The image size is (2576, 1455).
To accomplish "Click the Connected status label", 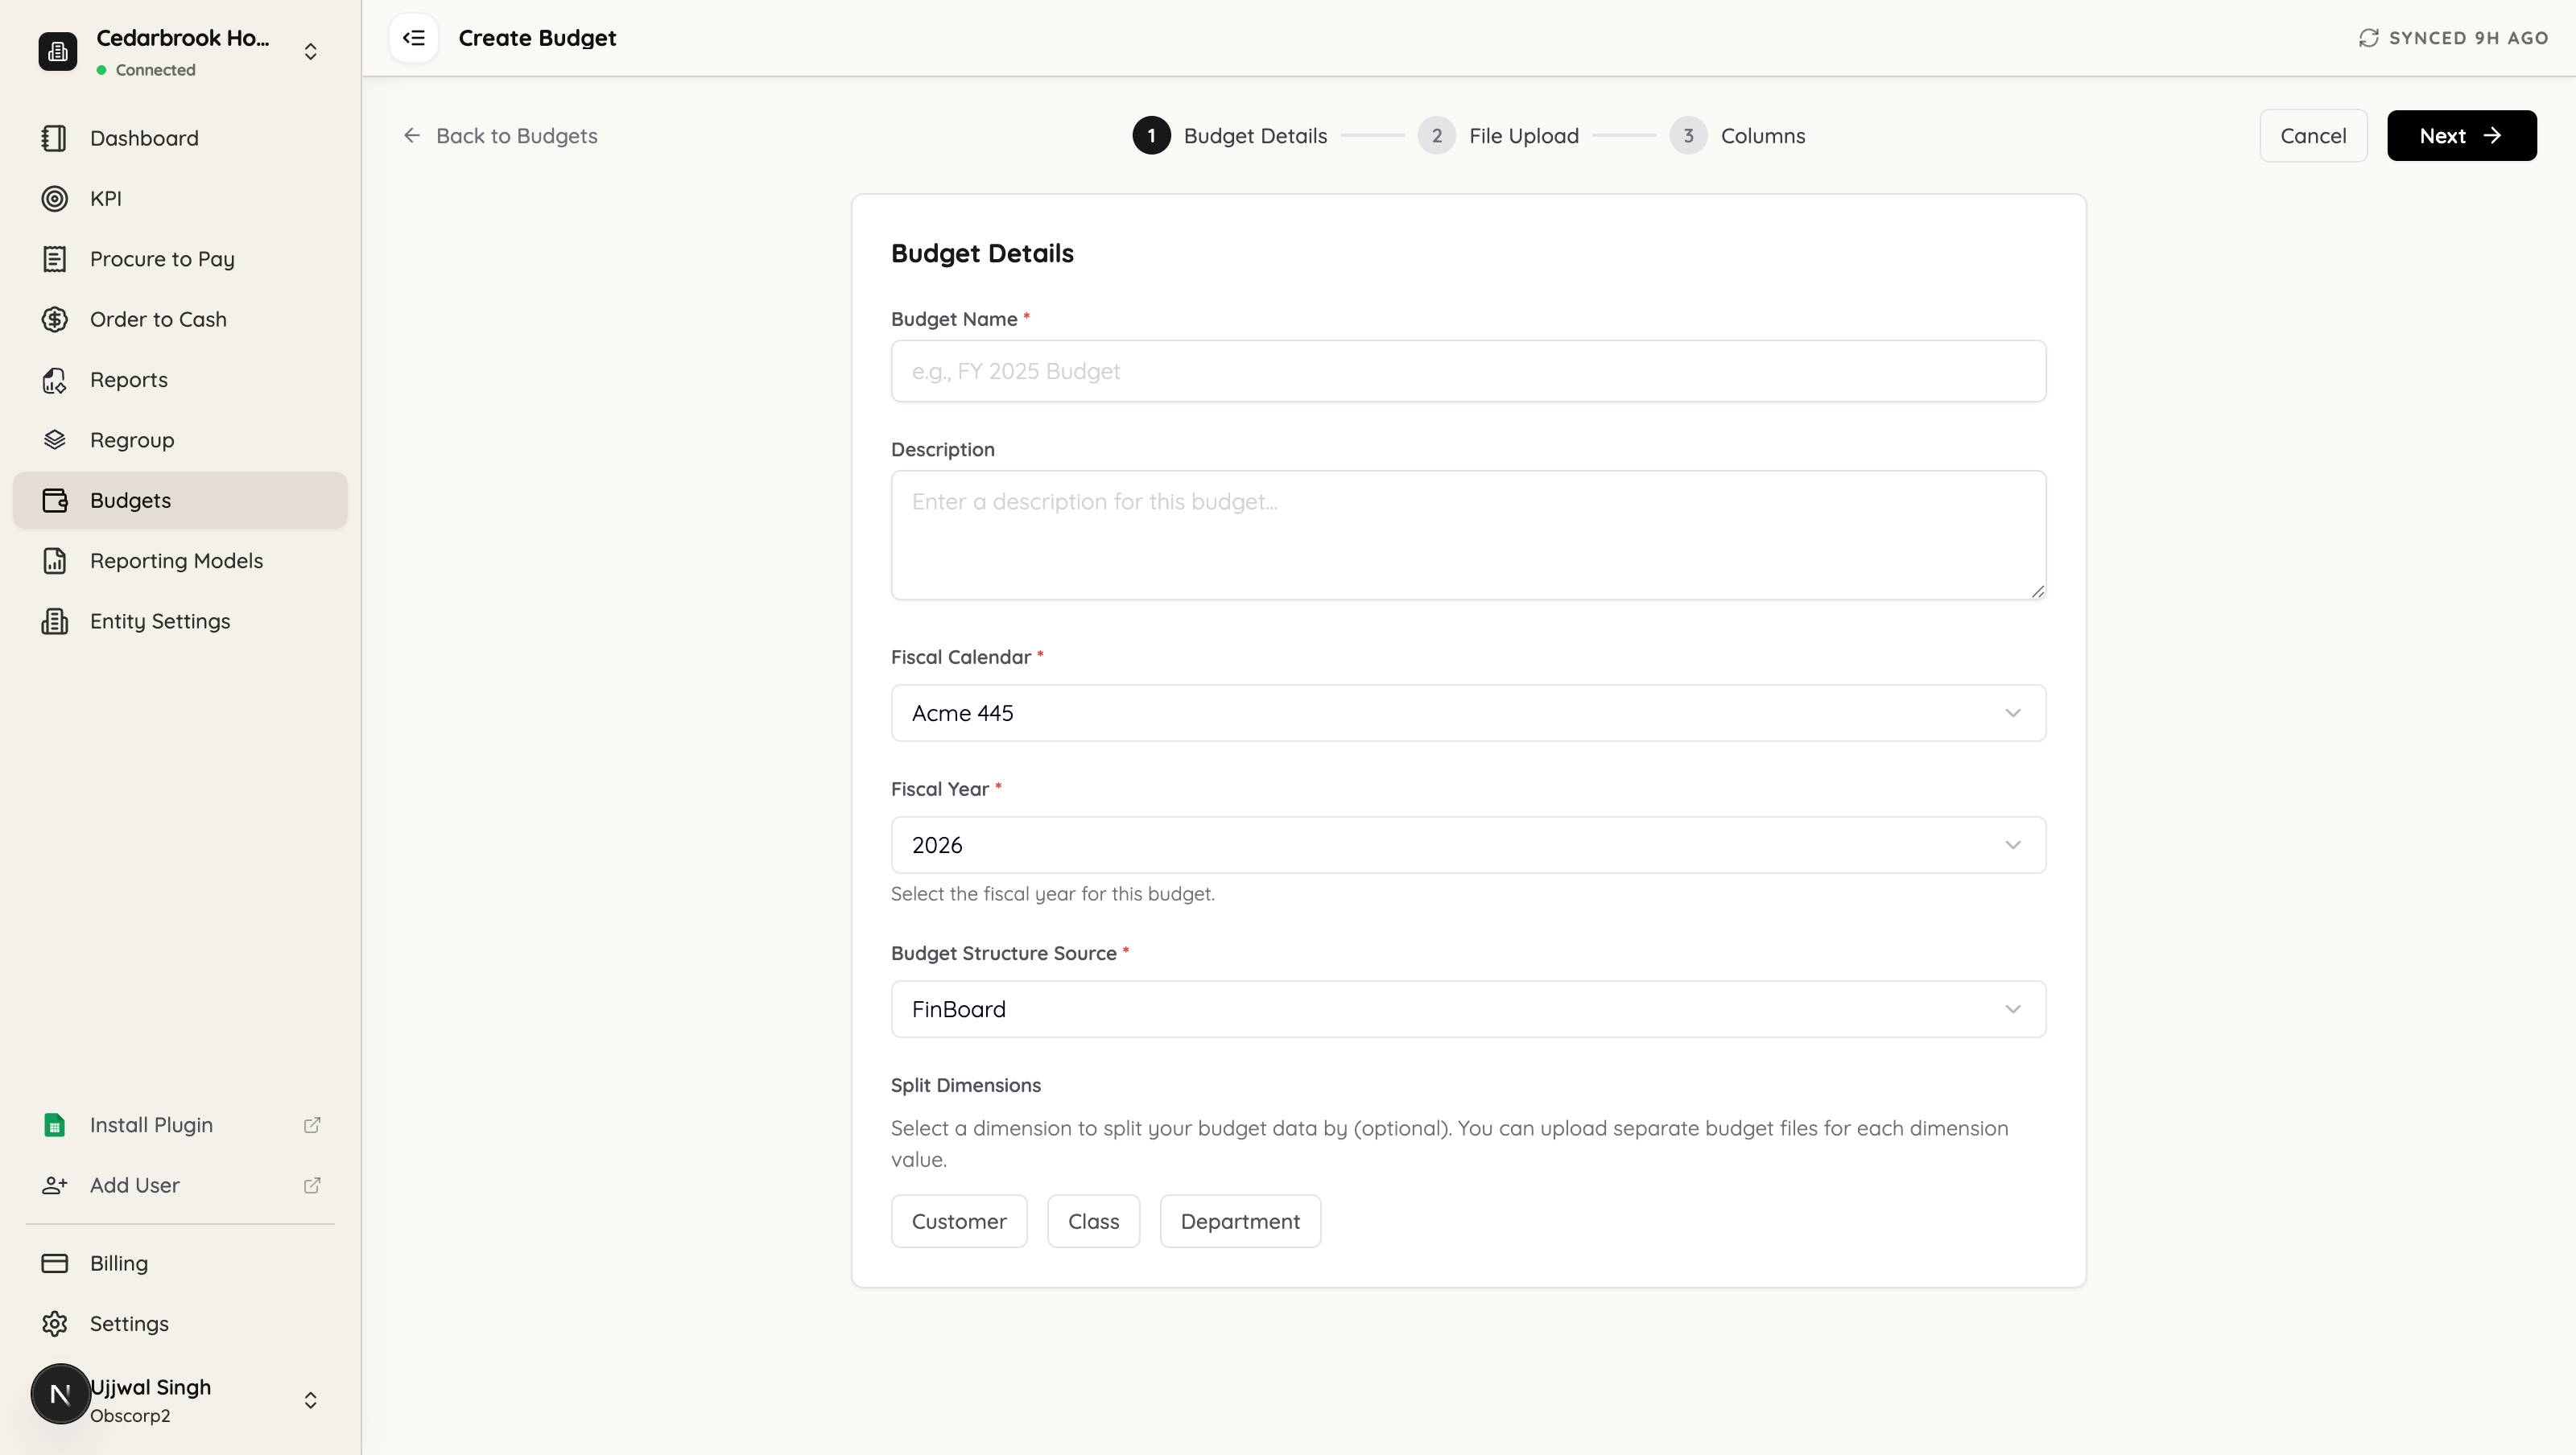I will (x=155, y=70).
